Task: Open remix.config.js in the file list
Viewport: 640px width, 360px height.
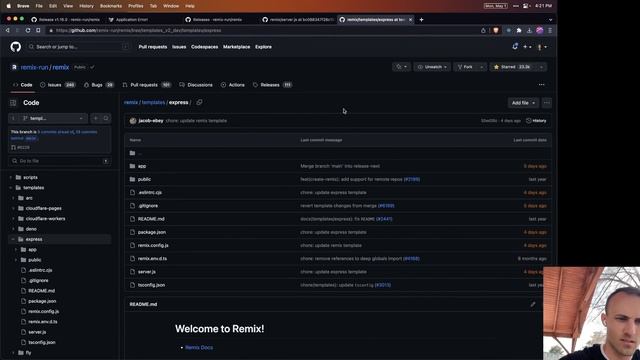Action: point(153,245)
